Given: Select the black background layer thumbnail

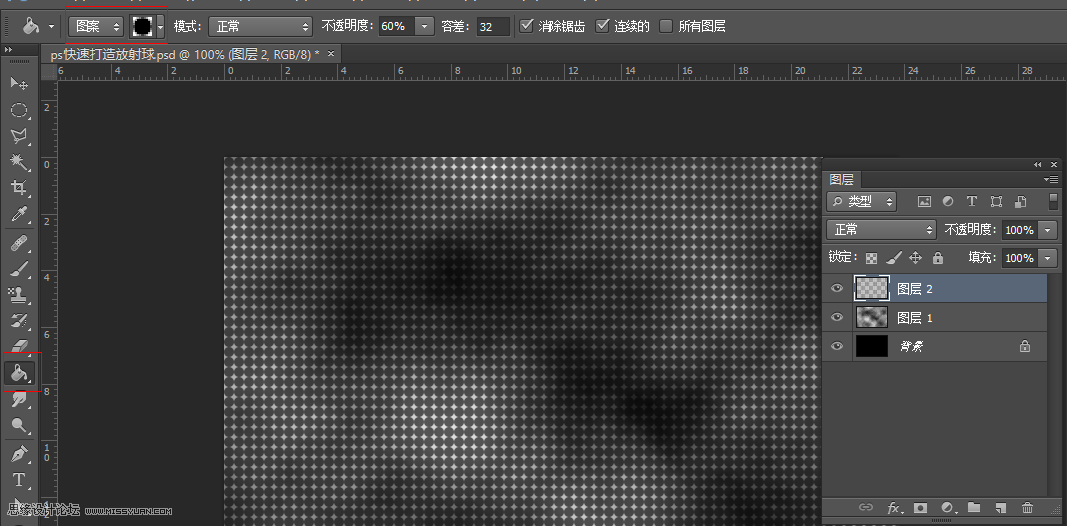Looking at the screenshot, I should tap(872, 346).
